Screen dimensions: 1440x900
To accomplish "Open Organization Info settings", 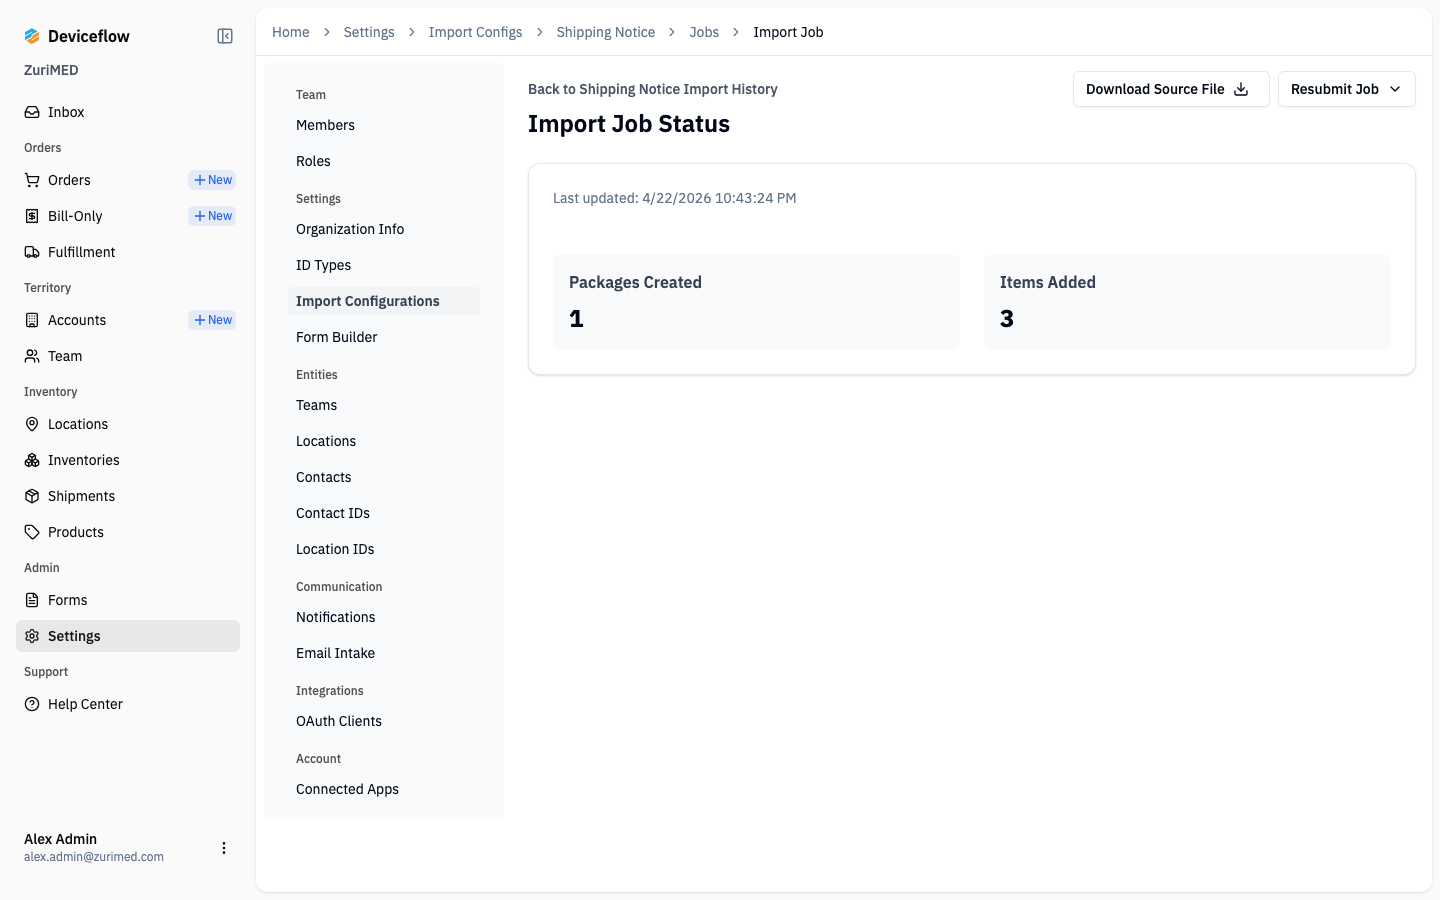I will tap(384, 229).
